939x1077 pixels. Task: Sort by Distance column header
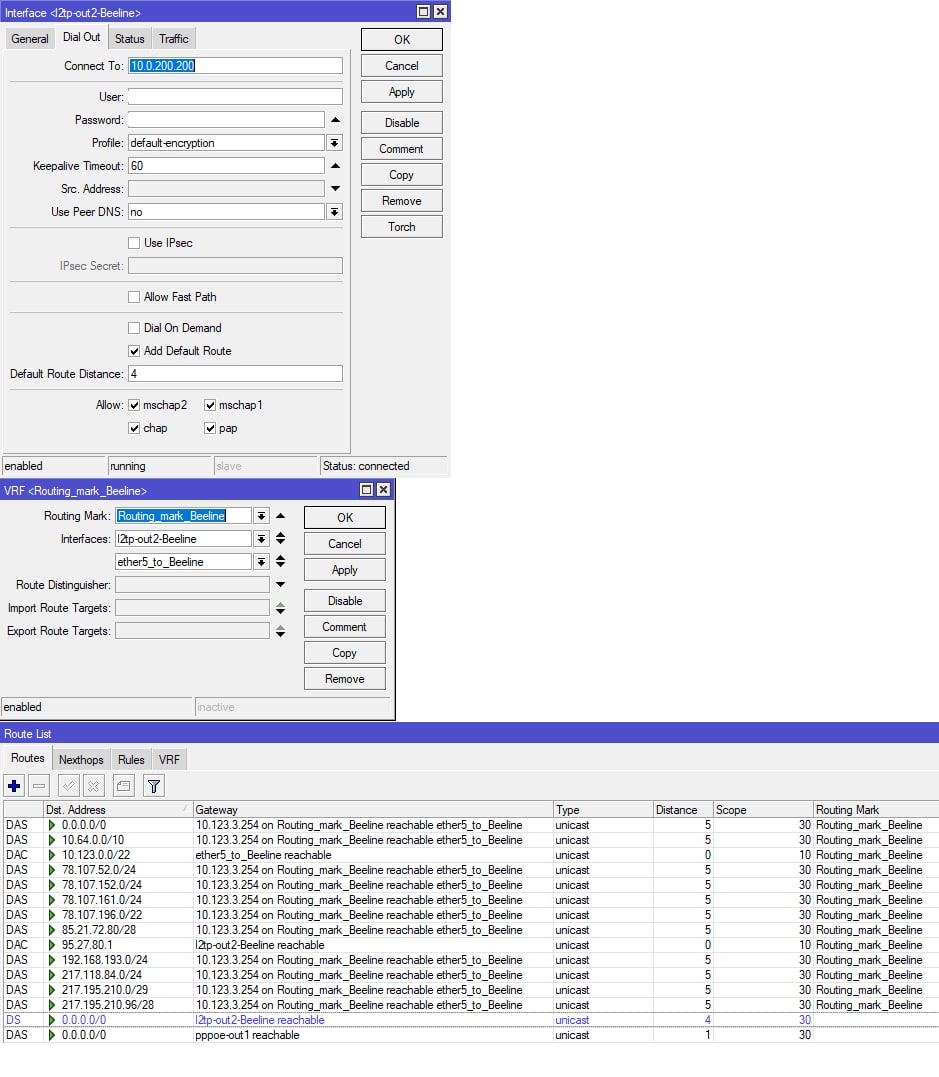[x=683, y=810]
